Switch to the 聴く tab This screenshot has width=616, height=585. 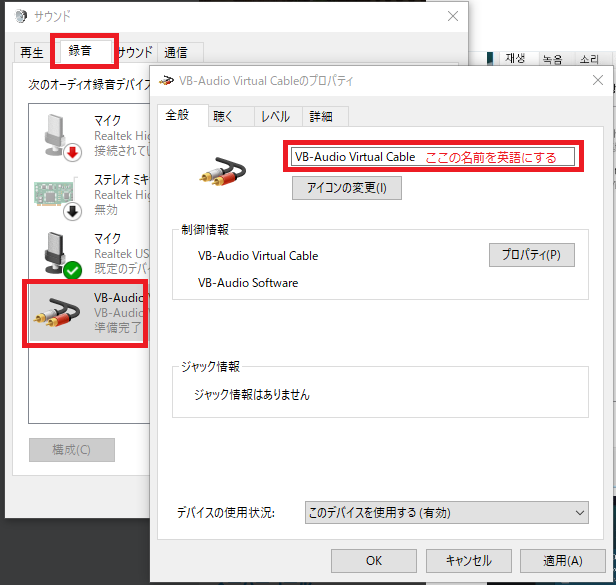click(x=231, y=116)
